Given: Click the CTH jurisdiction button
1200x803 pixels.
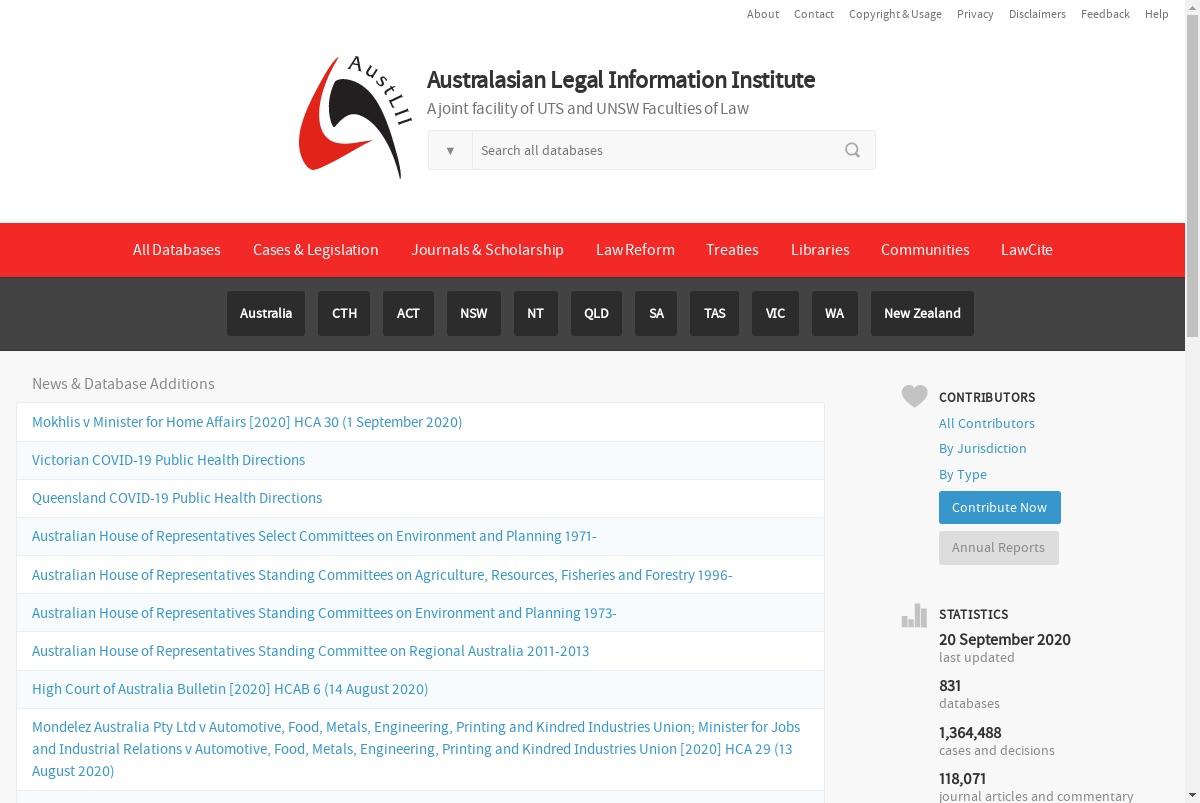Looking at the screenshot, I should [344, 313].
